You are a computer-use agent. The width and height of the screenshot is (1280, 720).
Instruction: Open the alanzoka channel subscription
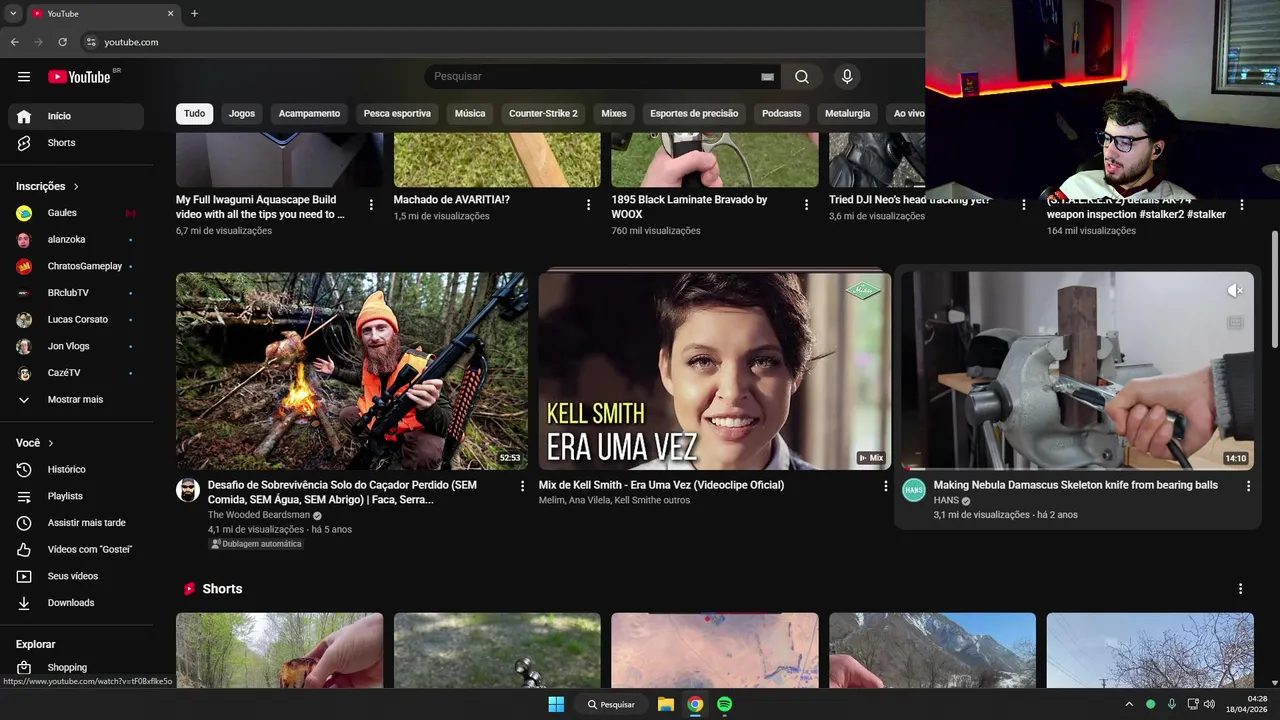[76, 240]
